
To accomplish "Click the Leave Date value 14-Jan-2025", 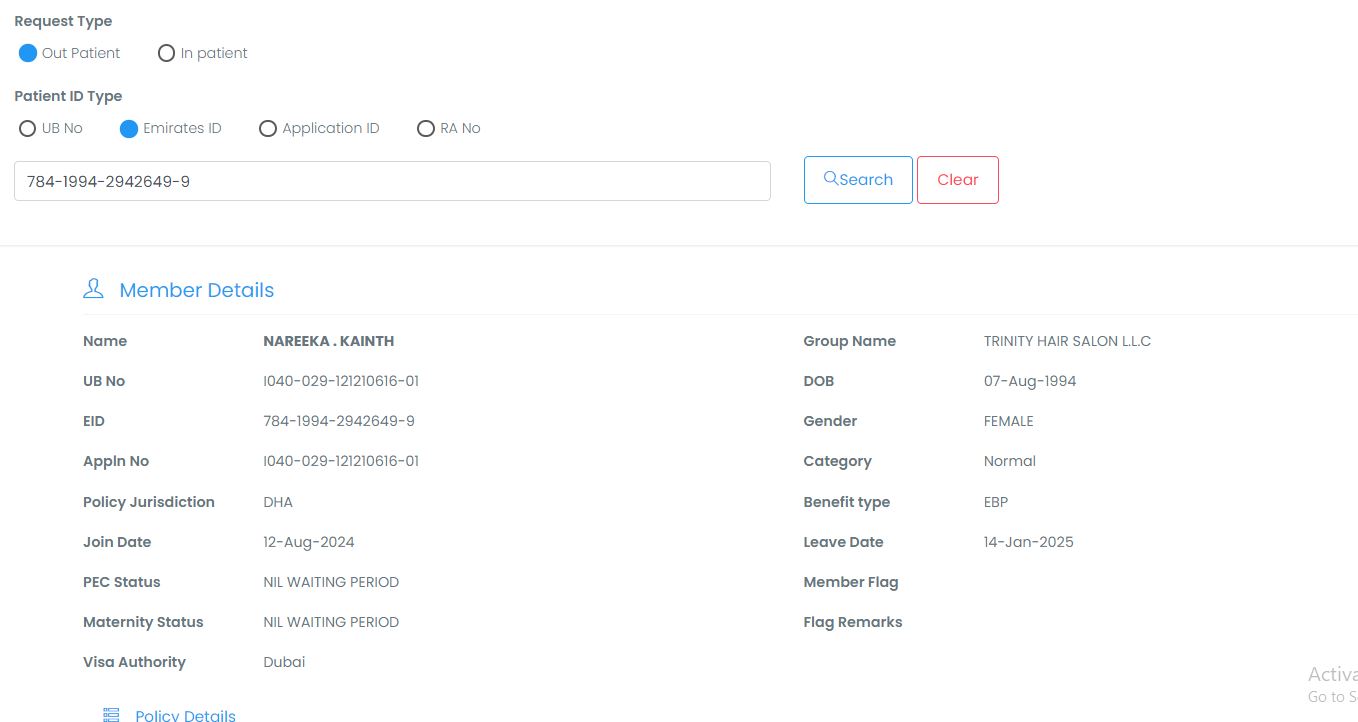I will pos(1028,542).
